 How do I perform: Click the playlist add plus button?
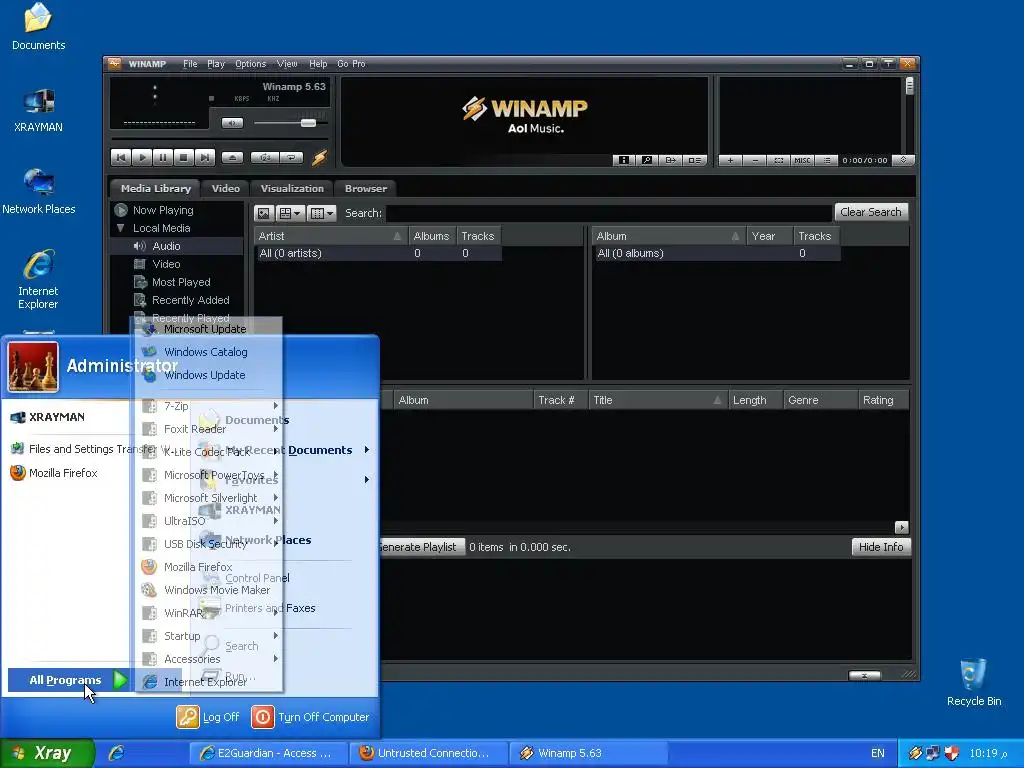click(730, 160)
